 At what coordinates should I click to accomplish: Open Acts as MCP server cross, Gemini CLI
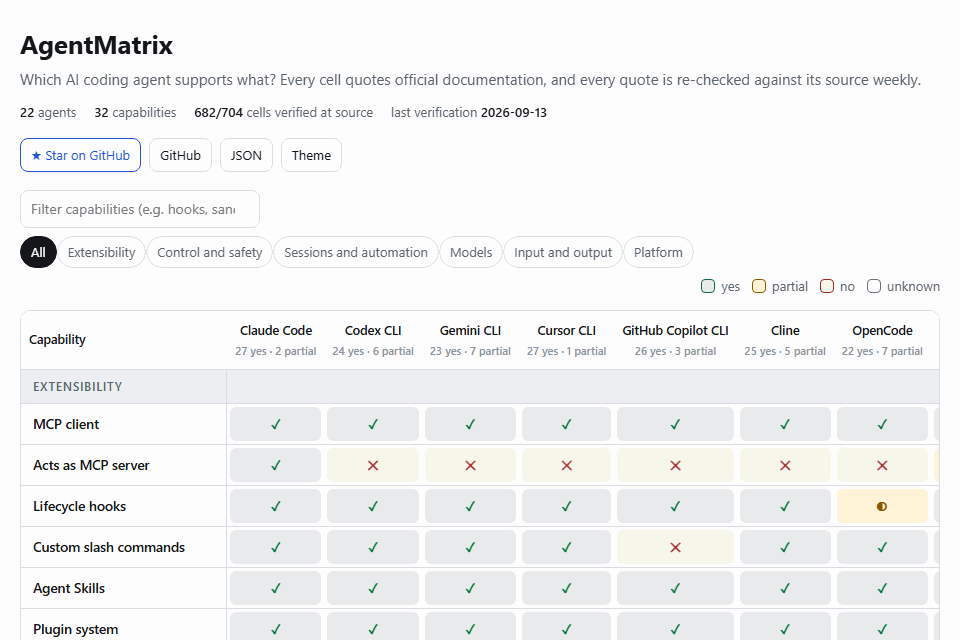tap(470, 465)
